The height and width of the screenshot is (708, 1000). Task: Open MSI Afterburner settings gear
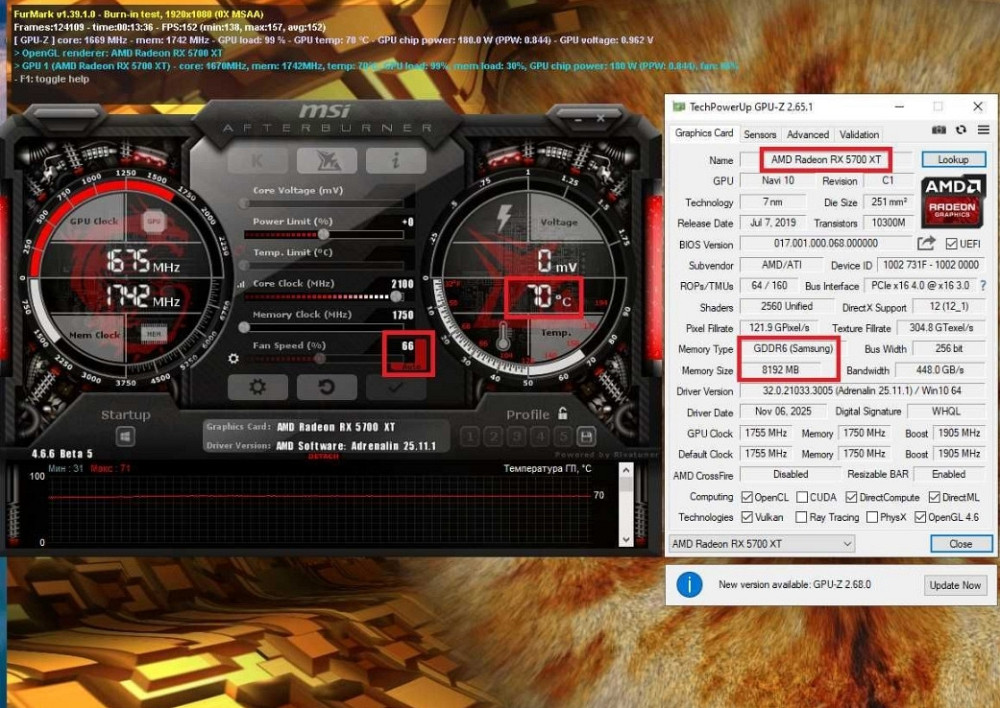click(x=256, y=386)
